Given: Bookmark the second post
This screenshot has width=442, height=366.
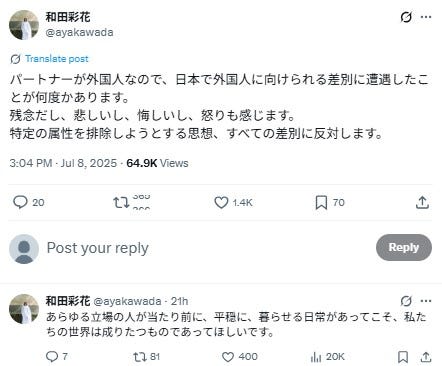Looking at the screenshot, I should coord(403,357).
